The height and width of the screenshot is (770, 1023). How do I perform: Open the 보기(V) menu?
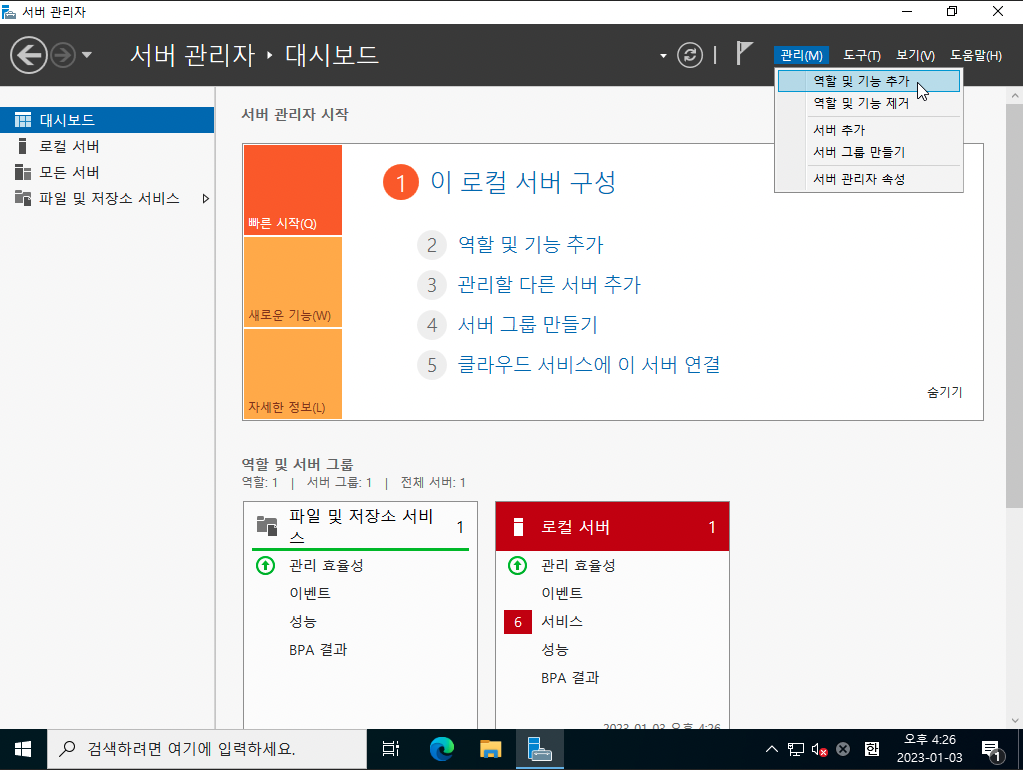pyautogui.click(x=915, y=55)
